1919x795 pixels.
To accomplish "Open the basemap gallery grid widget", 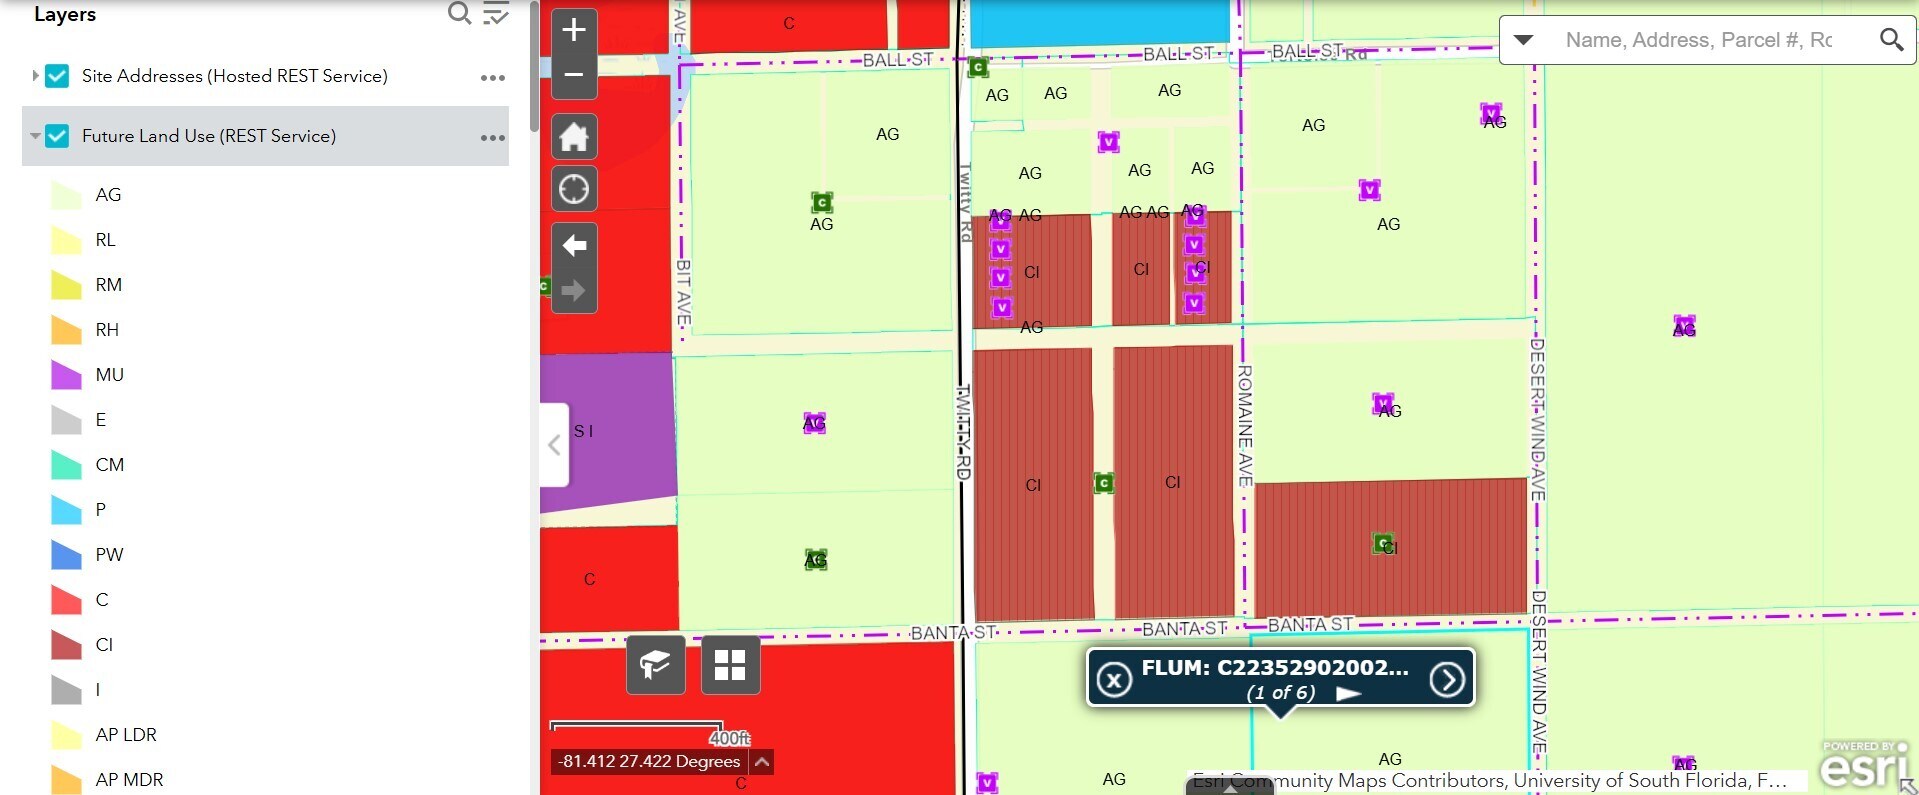I will point(731,665).
